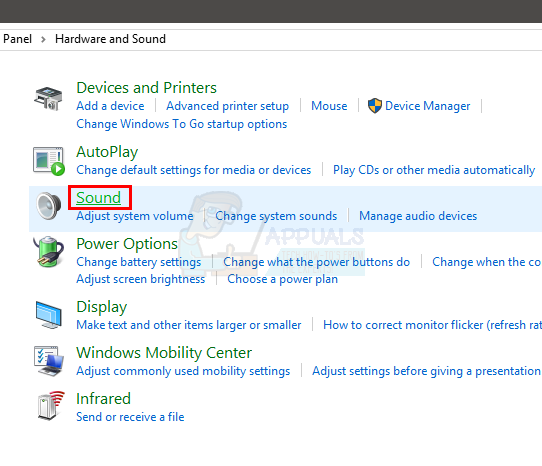The image size is (542, 466).
Task: Open Change Windows To Go startup options
Action: [x=181, y=124]
